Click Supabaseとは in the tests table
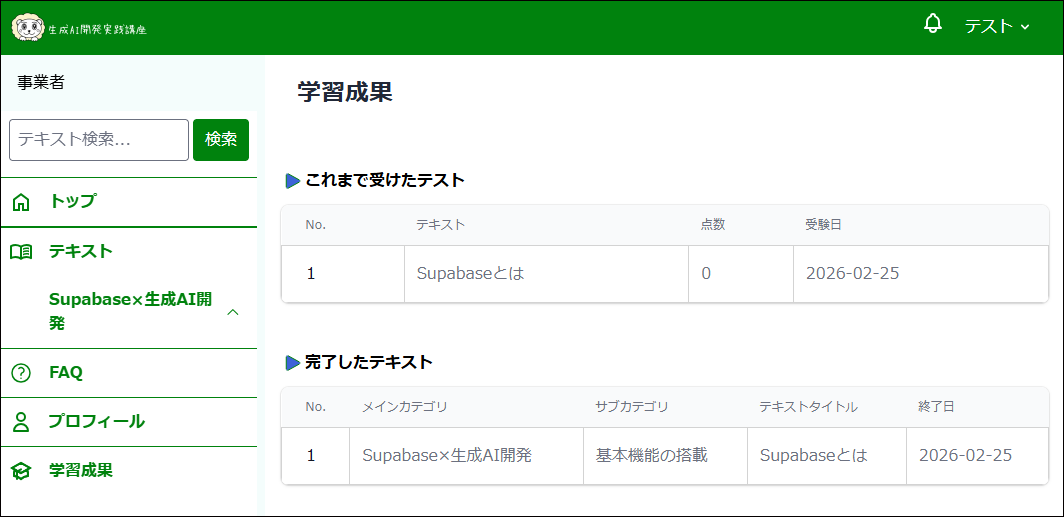 tap(470, 273)
